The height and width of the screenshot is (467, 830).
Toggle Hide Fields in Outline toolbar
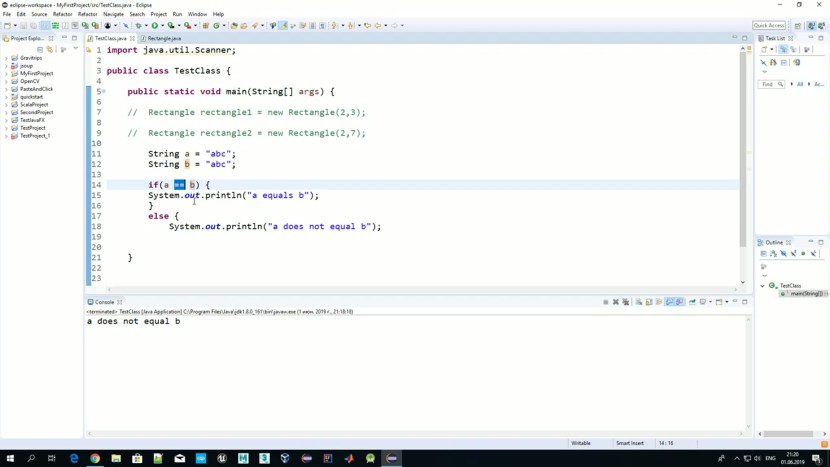coord(783,254)
